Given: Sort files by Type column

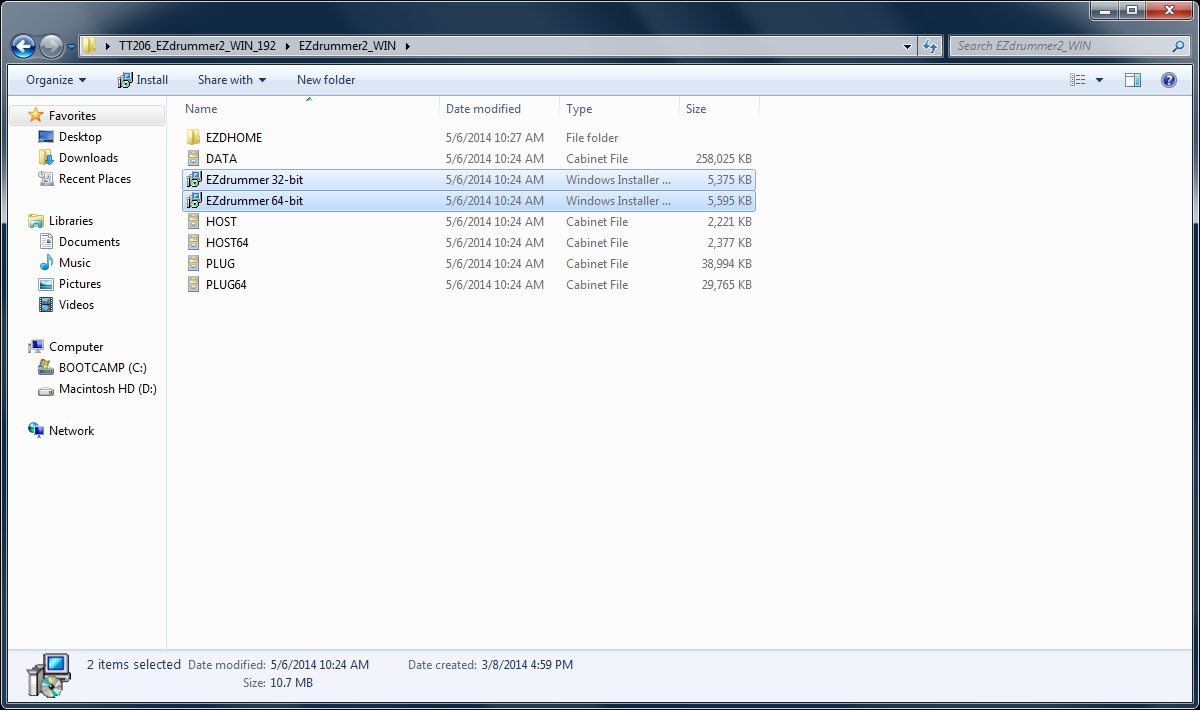Looking at the screenshot, I should (579, 109).
